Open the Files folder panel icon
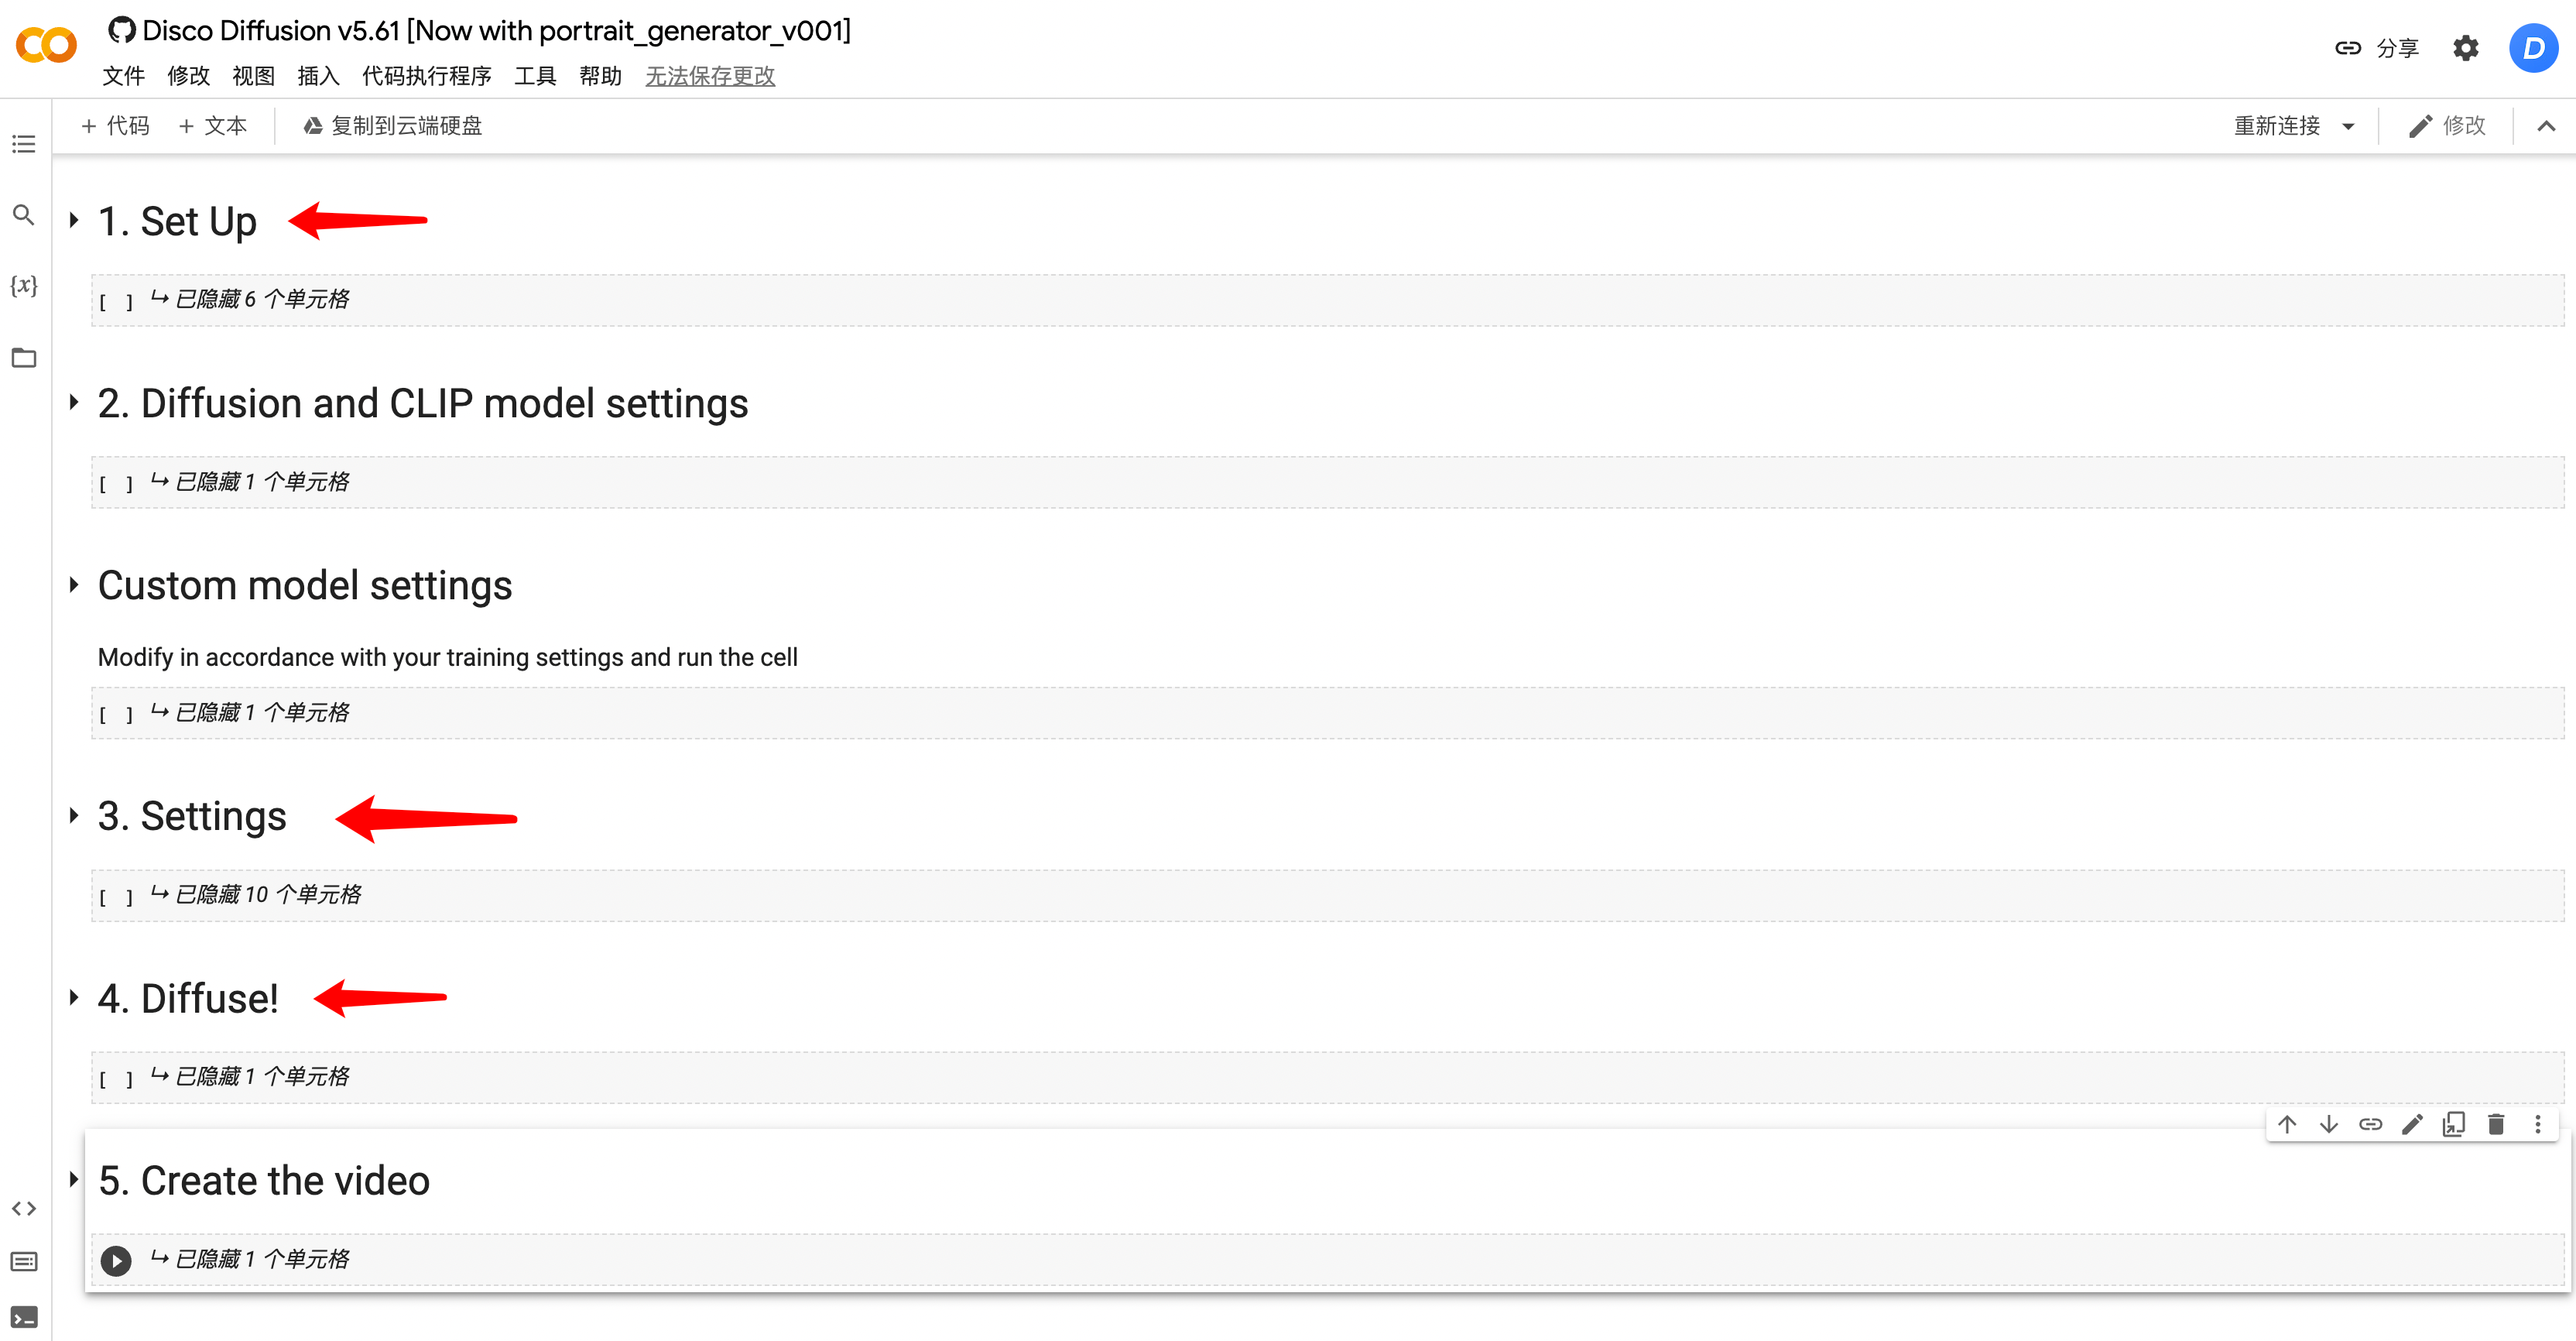Viewport: 2576px width, 1341px height. [x=24, y=358]
